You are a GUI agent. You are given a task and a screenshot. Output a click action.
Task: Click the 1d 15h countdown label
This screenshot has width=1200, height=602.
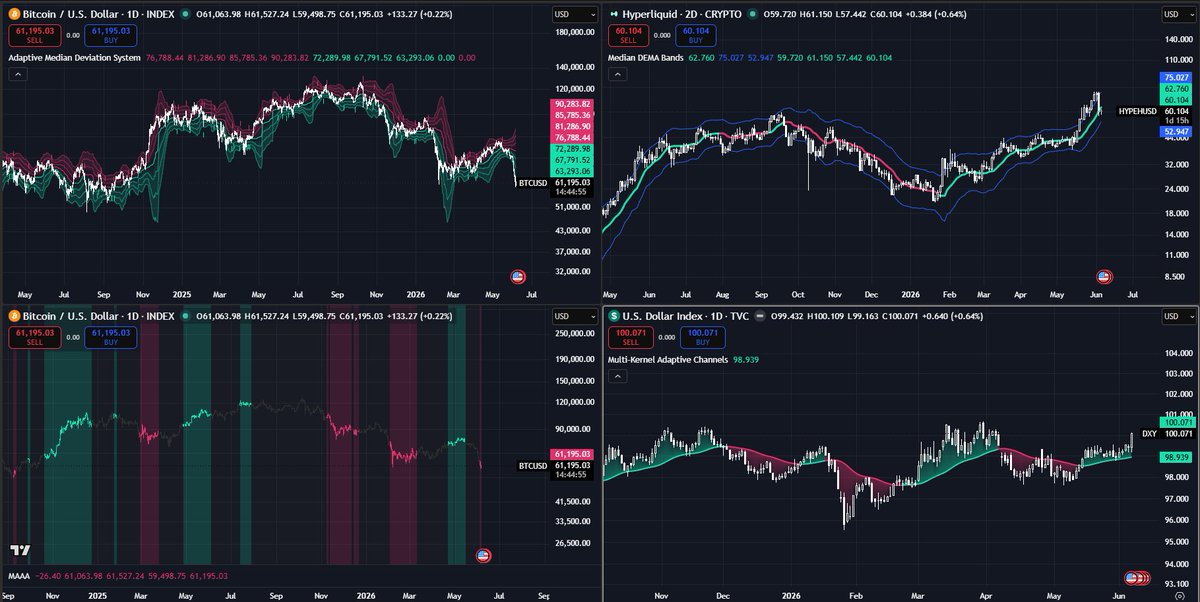pos(1176,121)
